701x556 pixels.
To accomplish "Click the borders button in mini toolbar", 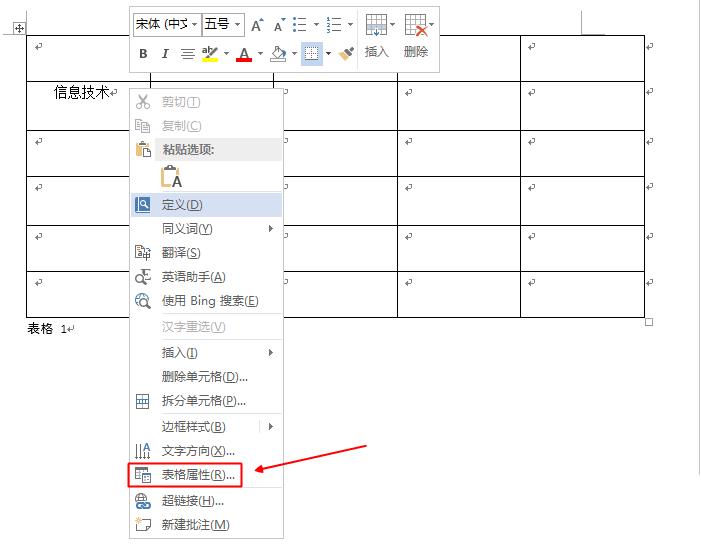I will 312,54.
